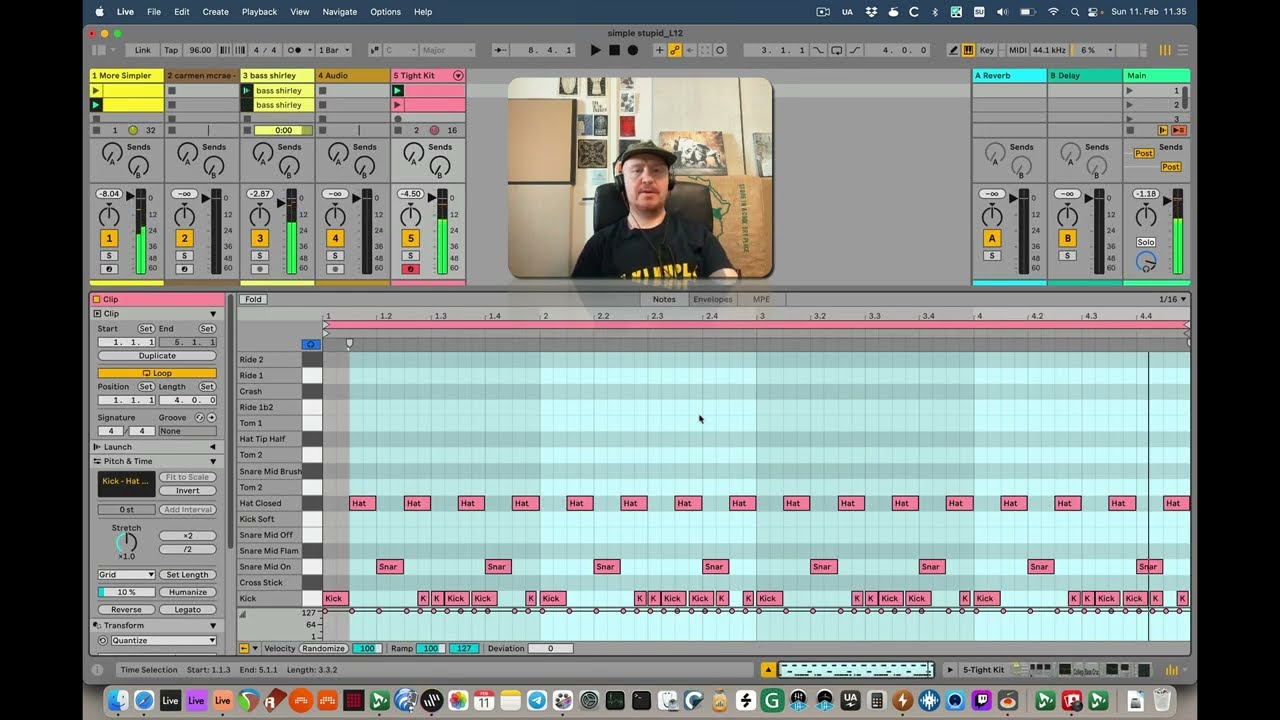
Task: Click the commit groove arrow icon
Action: [x=211, y=417]
